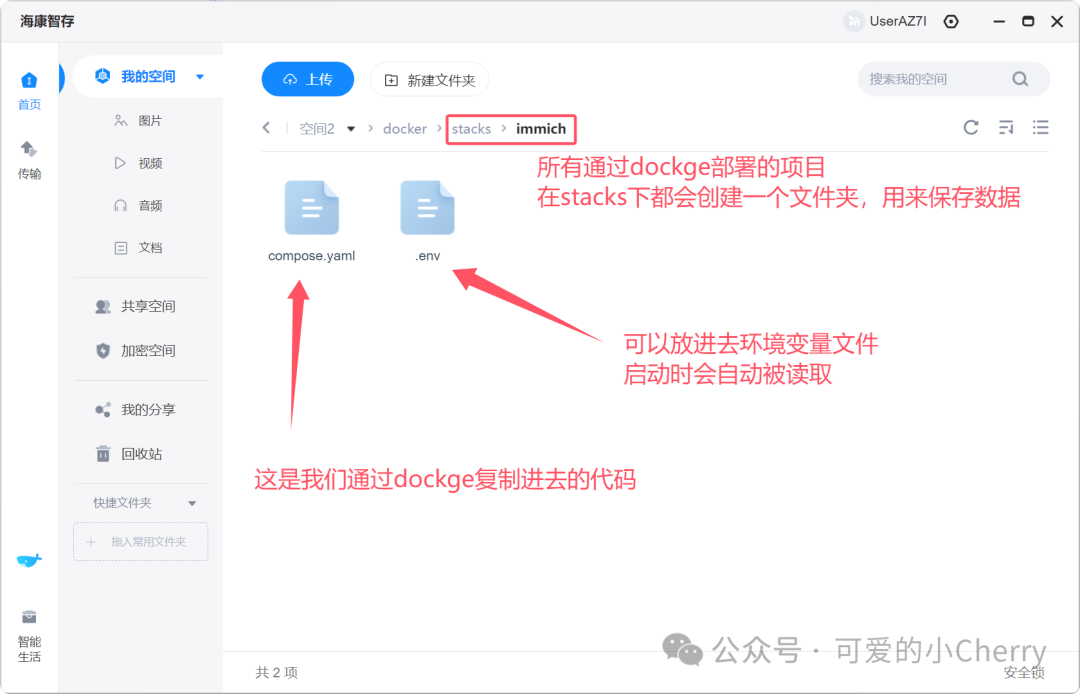Open the sort options icon
The width and height of the screenshot is (1080, 694).
point(1006,127)
